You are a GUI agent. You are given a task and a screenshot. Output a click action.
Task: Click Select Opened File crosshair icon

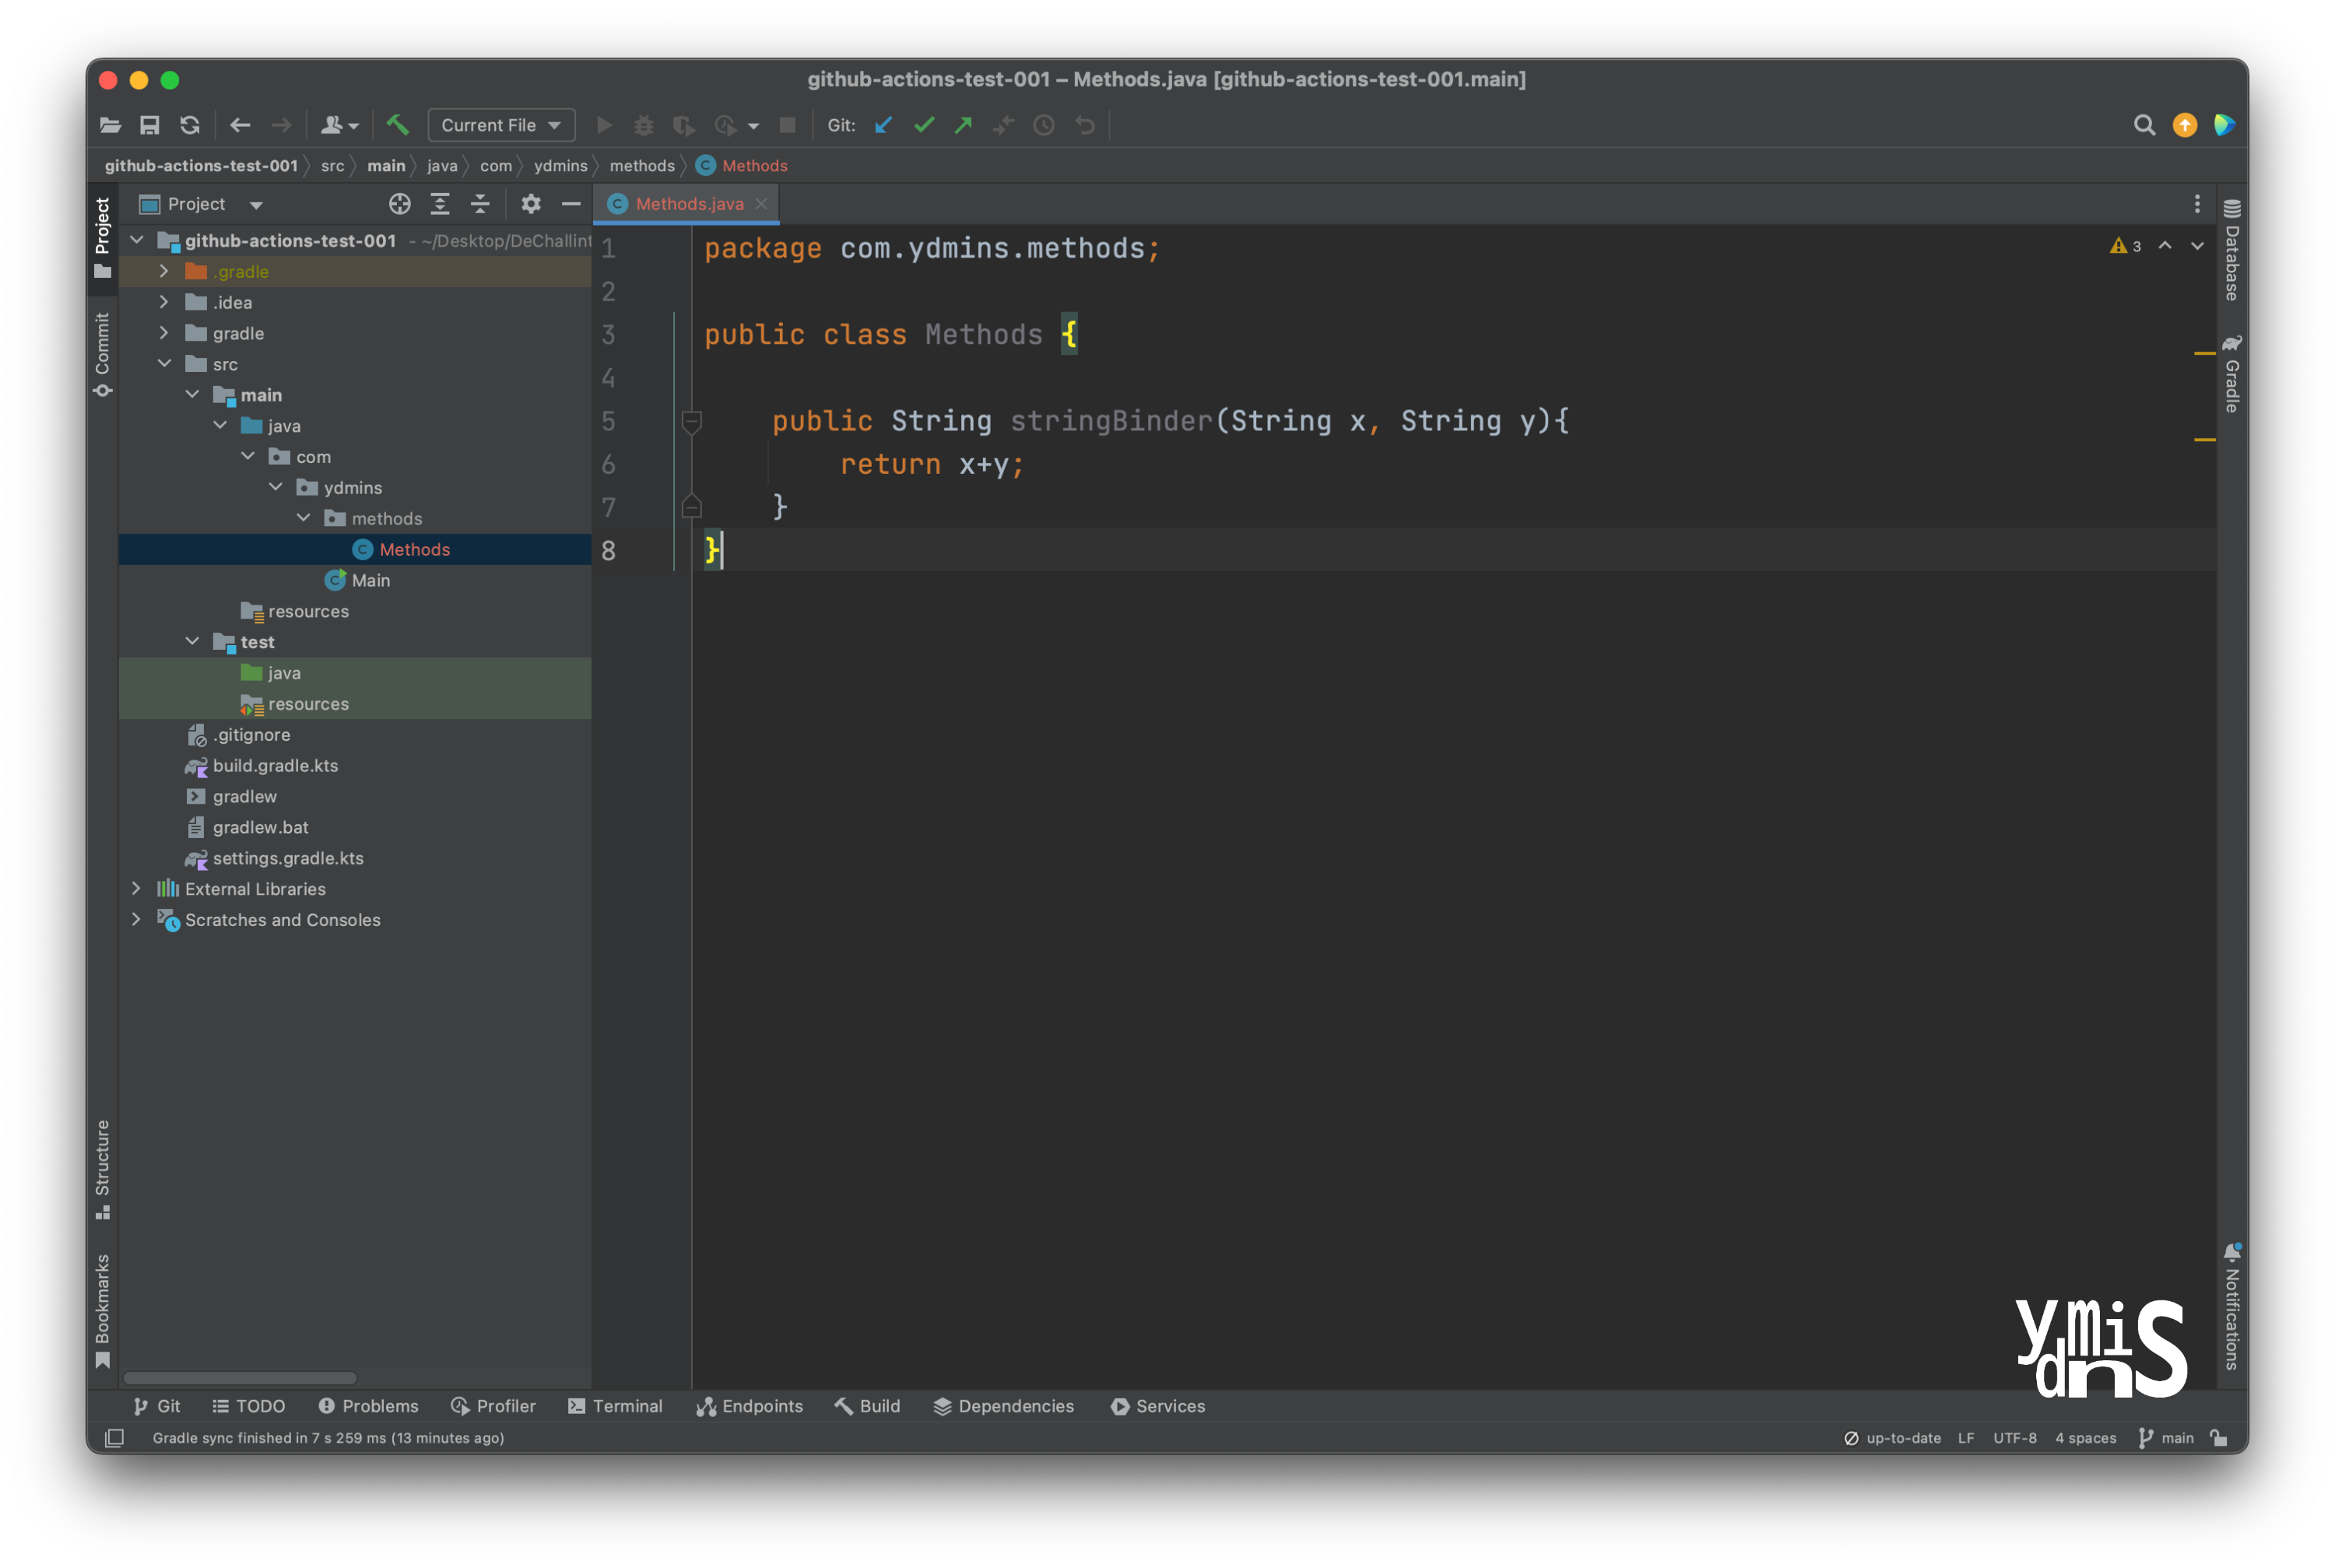click(399, 204)
